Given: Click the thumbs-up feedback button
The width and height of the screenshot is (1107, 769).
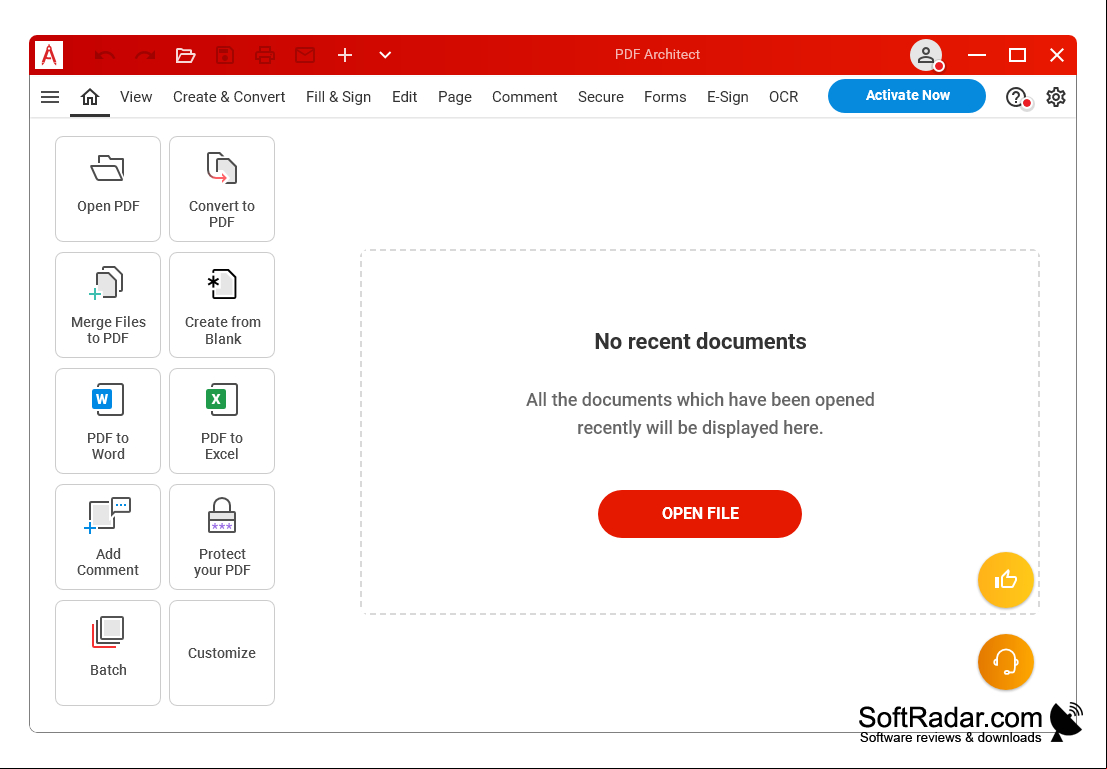Looking at the screenshot, I should [1006, 580].
